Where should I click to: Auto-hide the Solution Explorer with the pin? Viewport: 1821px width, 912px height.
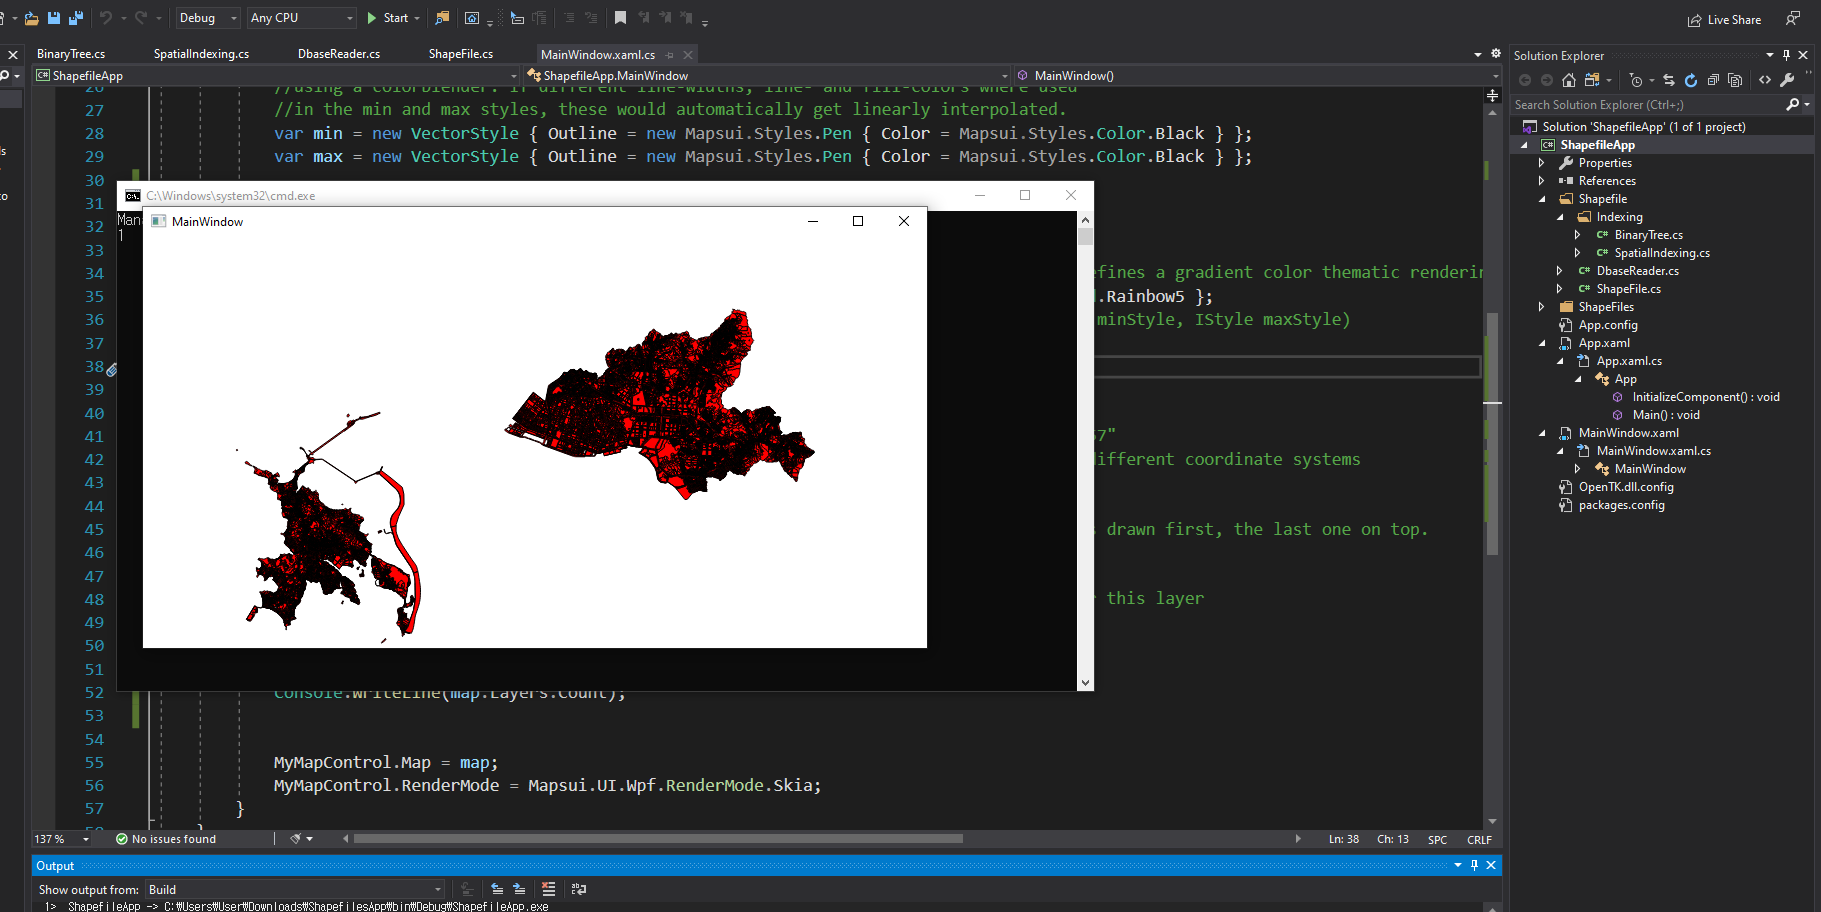pos(1788,55)
